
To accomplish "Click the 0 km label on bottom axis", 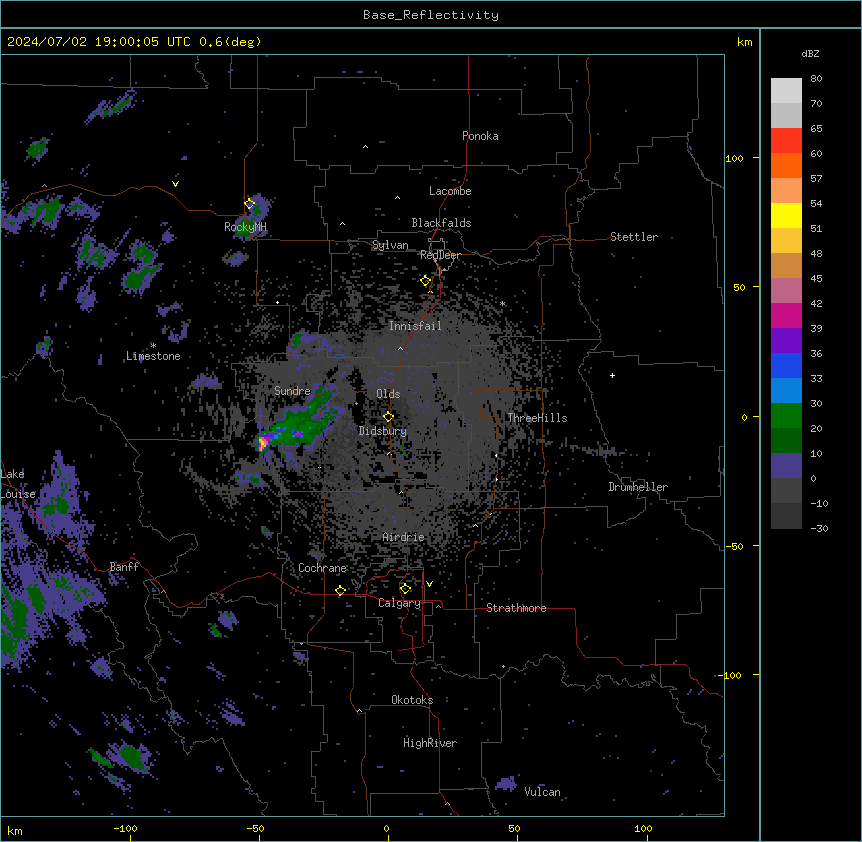I will point(386,828).
